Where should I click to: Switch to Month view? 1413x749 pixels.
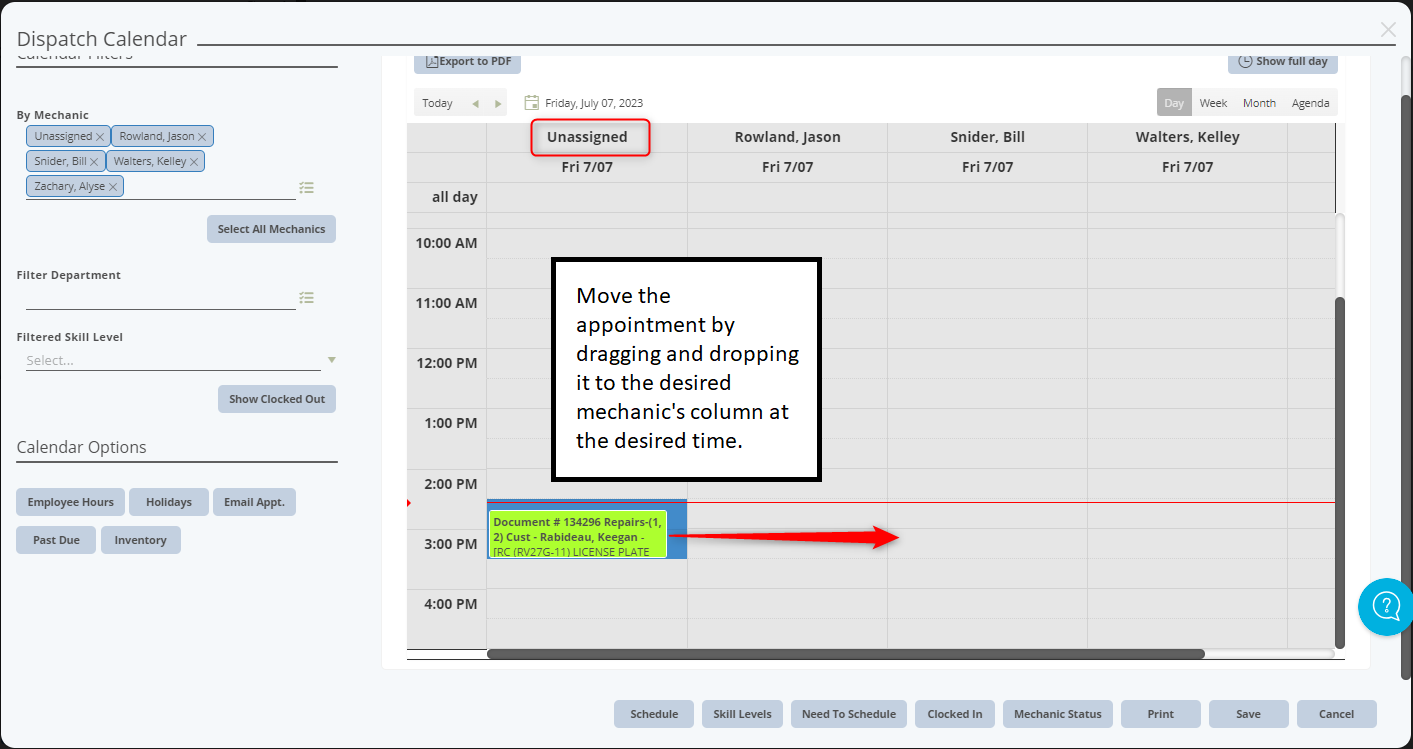(x=1259, y=103)
